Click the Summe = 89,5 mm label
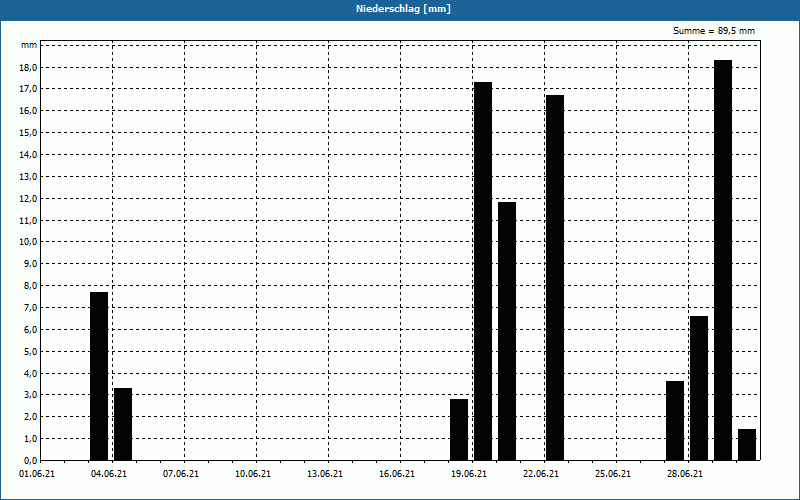 714,31
